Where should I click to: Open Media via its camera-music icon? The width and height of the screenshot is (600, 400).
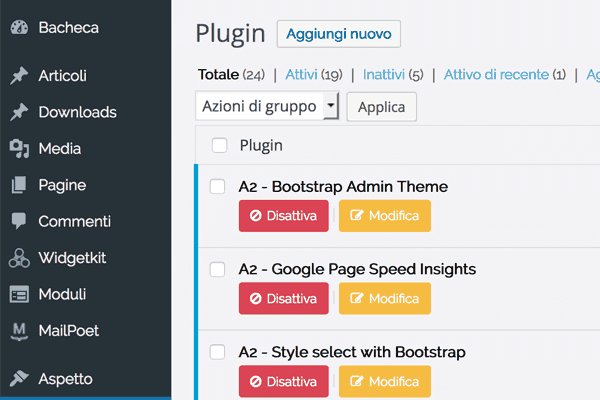pos(19,149)
